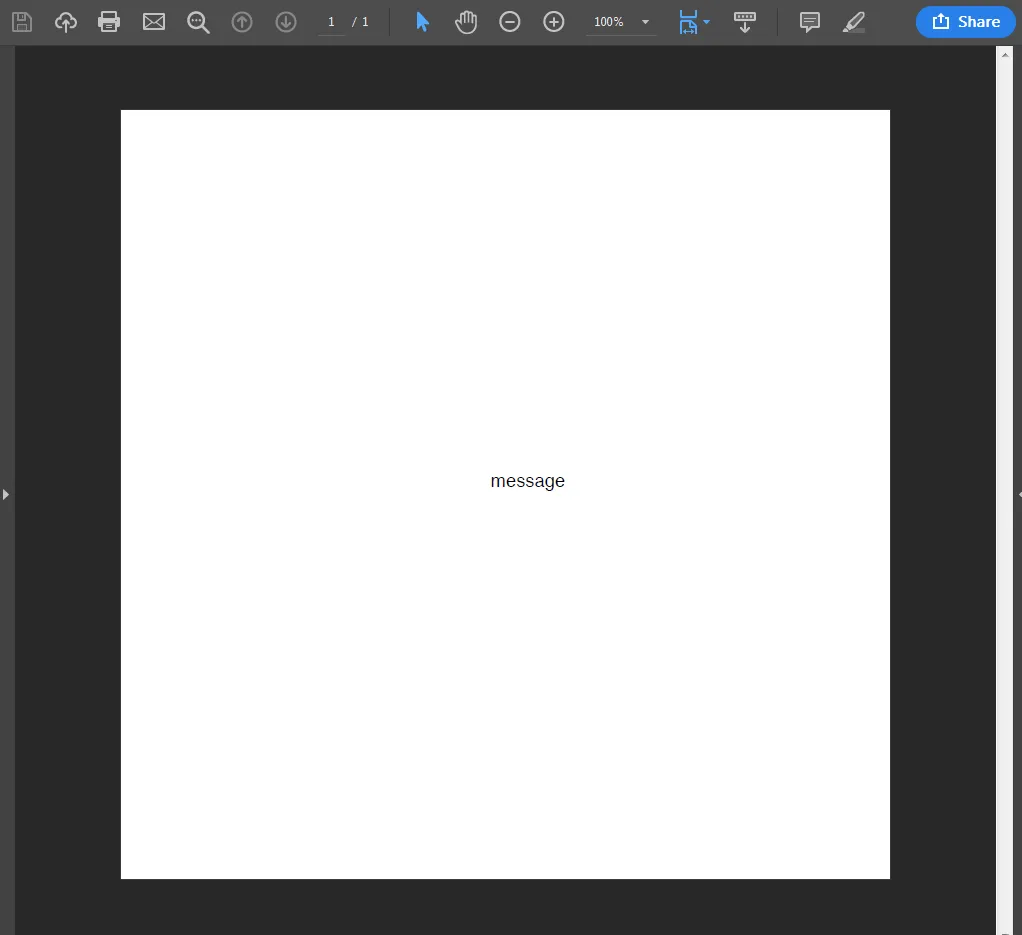Click the 100% zoom value field
1022x935 pixels.
pyautogui.click(x=609, y=22)
